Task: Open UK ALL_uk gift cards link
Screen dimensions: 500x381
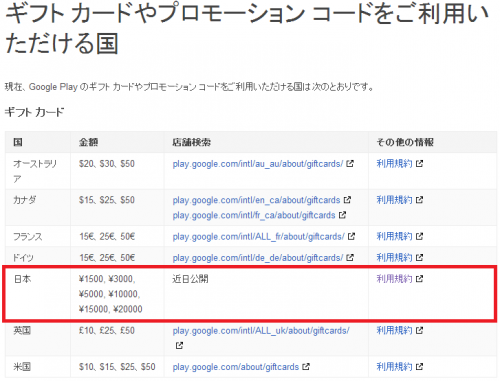Action: pyautogui.click(x=261, y=331)
